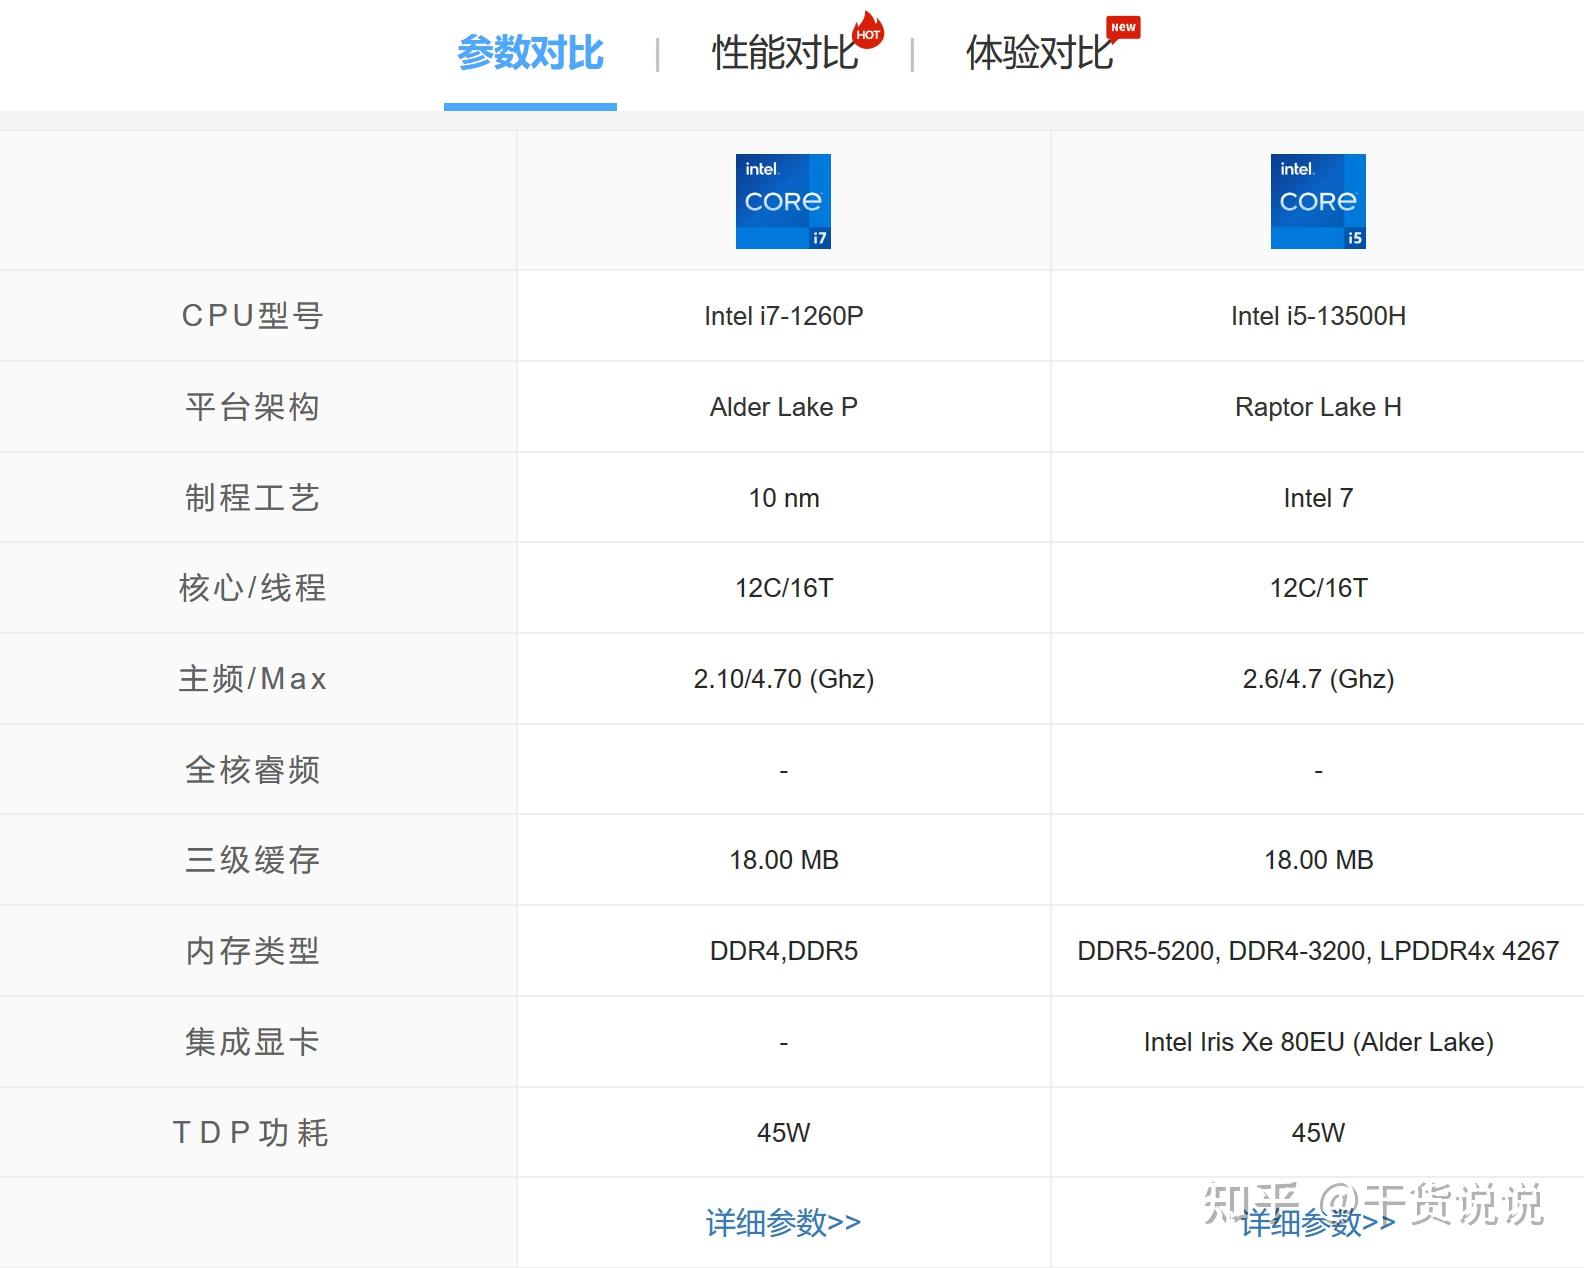
Task: Click the 集成显卡 row label
Action: tap(252, 1042)
